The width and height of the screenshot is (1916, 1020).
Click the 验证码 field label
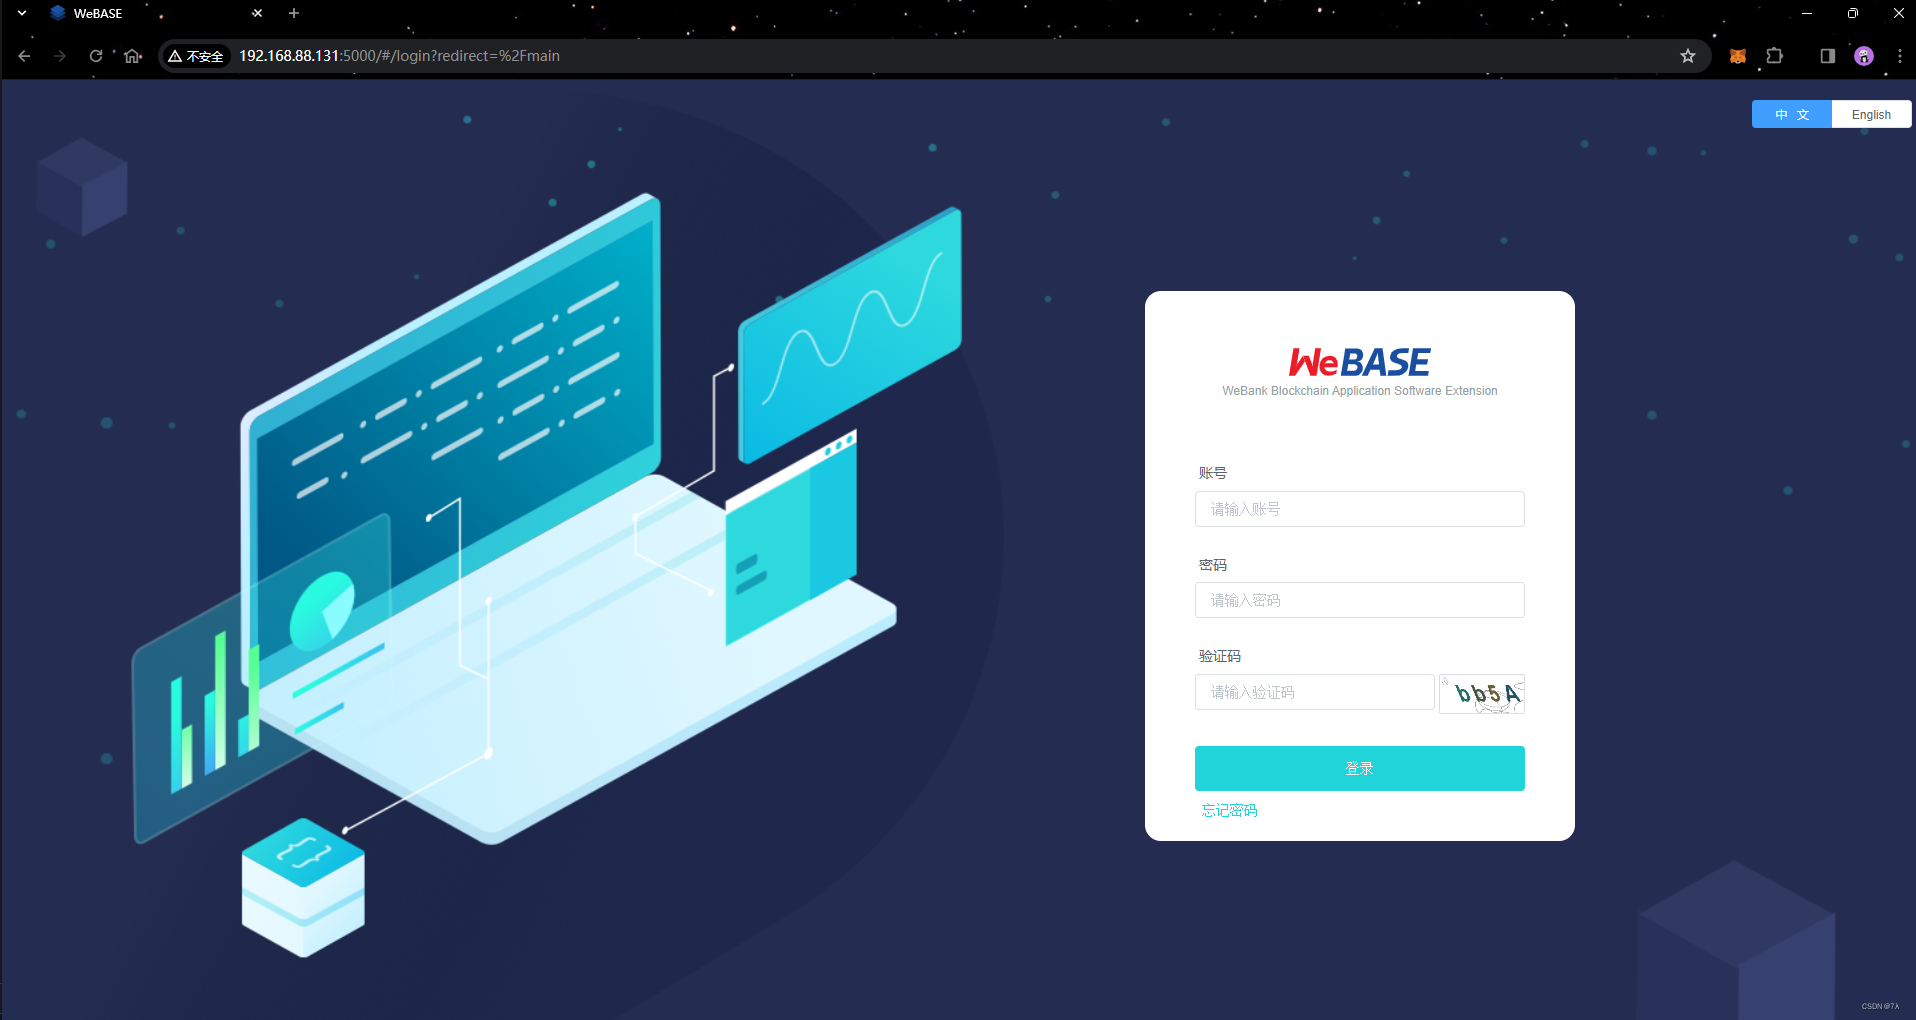point(1219,656)
